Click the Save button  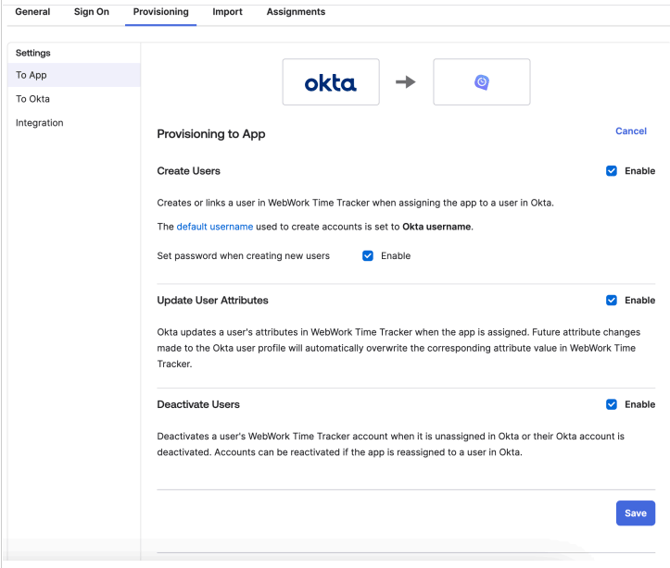click(635, 513)
